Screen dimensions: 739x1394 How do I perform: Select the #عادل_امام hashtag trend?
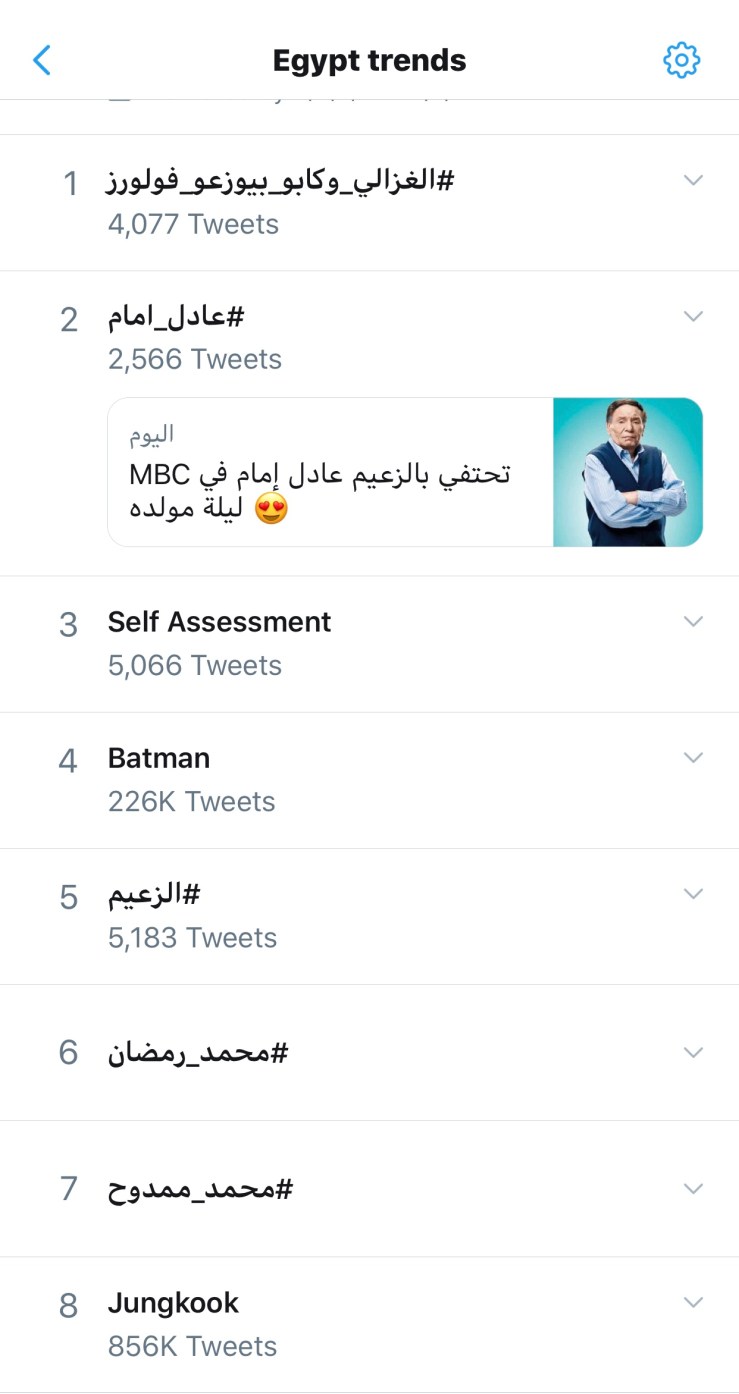coord(176,318)
